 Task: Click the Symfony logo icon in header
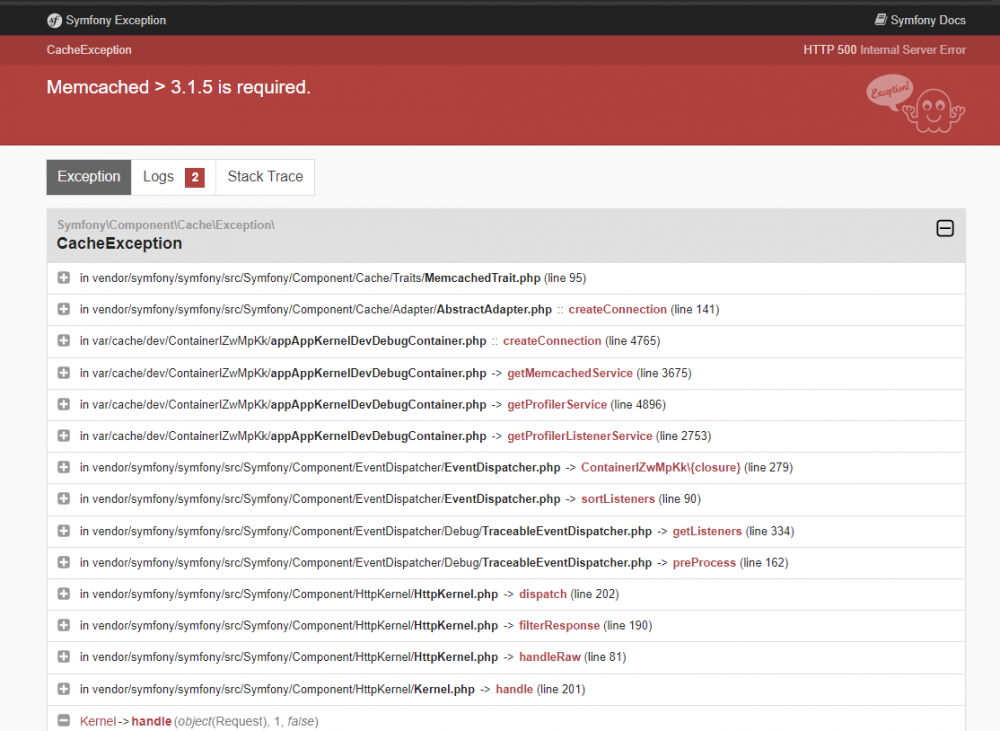tap(54, 20)
